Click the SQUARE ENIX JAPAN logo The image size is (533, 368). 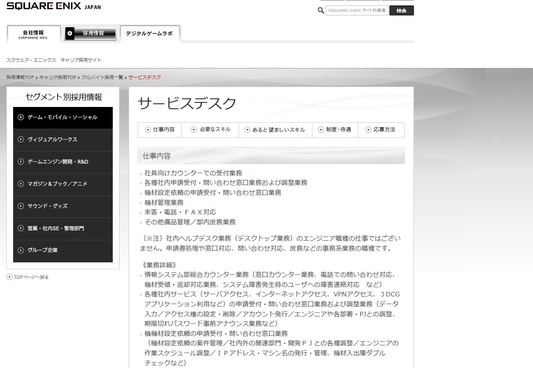click(x=54, y=6)
